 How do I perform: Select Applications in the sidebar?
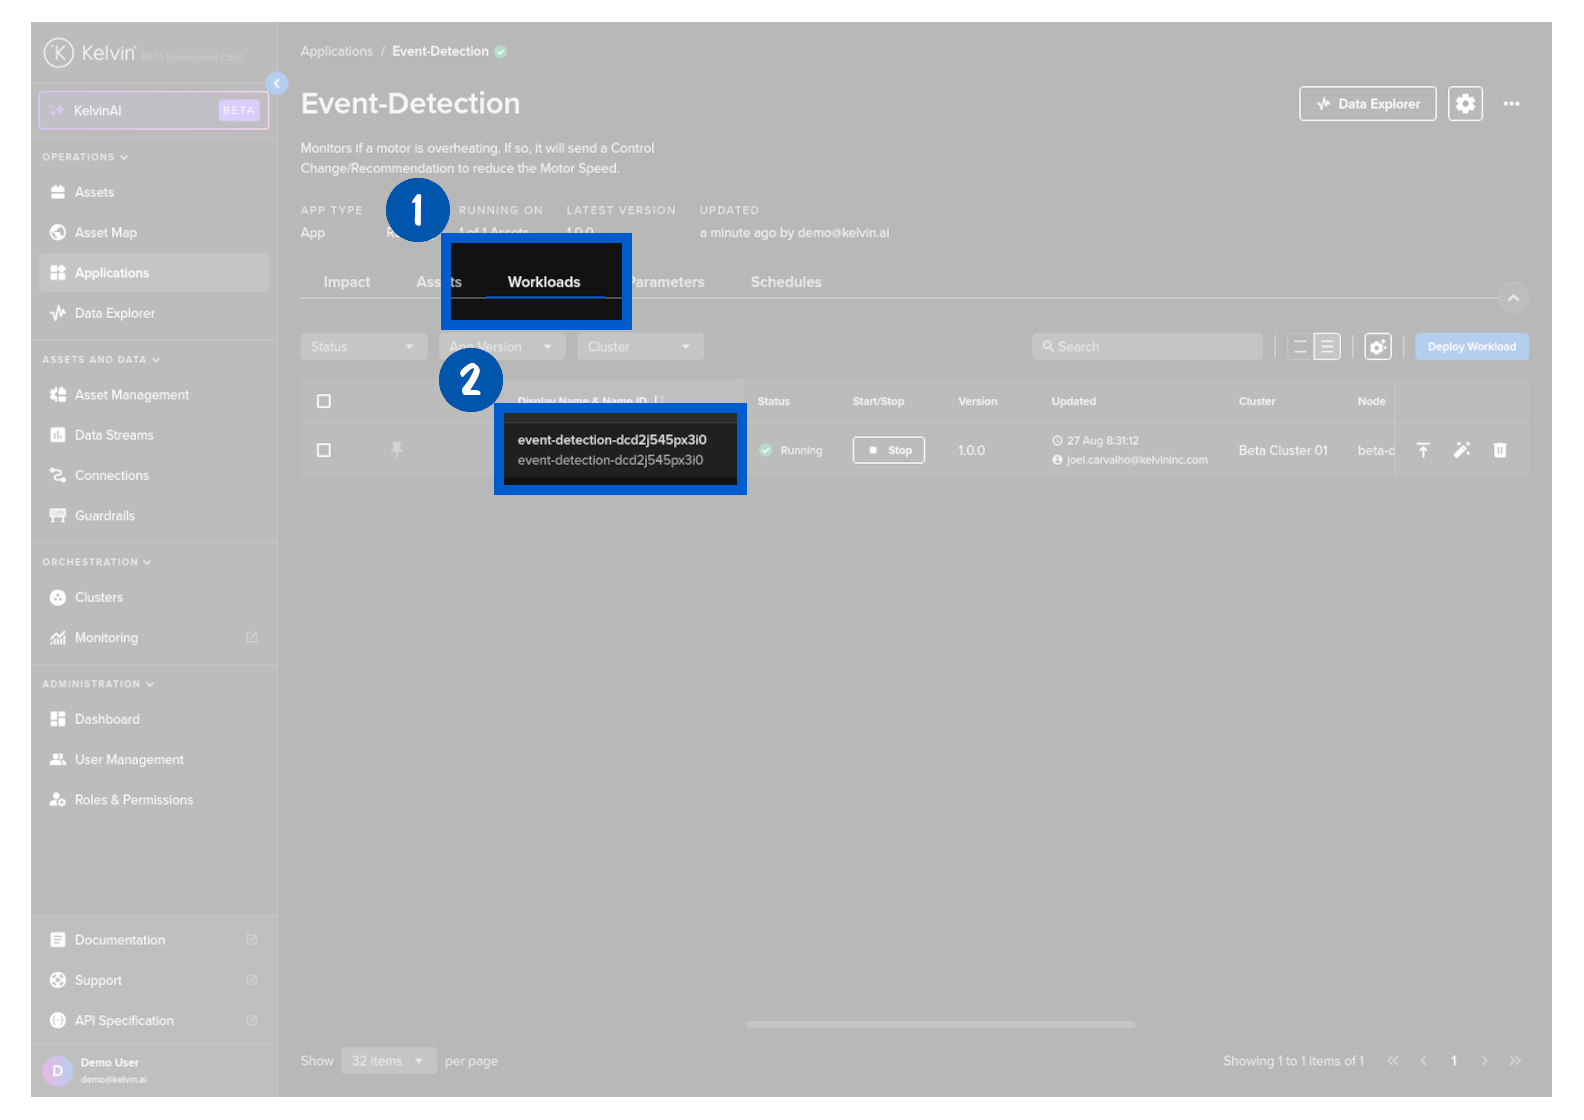(154, 273)
